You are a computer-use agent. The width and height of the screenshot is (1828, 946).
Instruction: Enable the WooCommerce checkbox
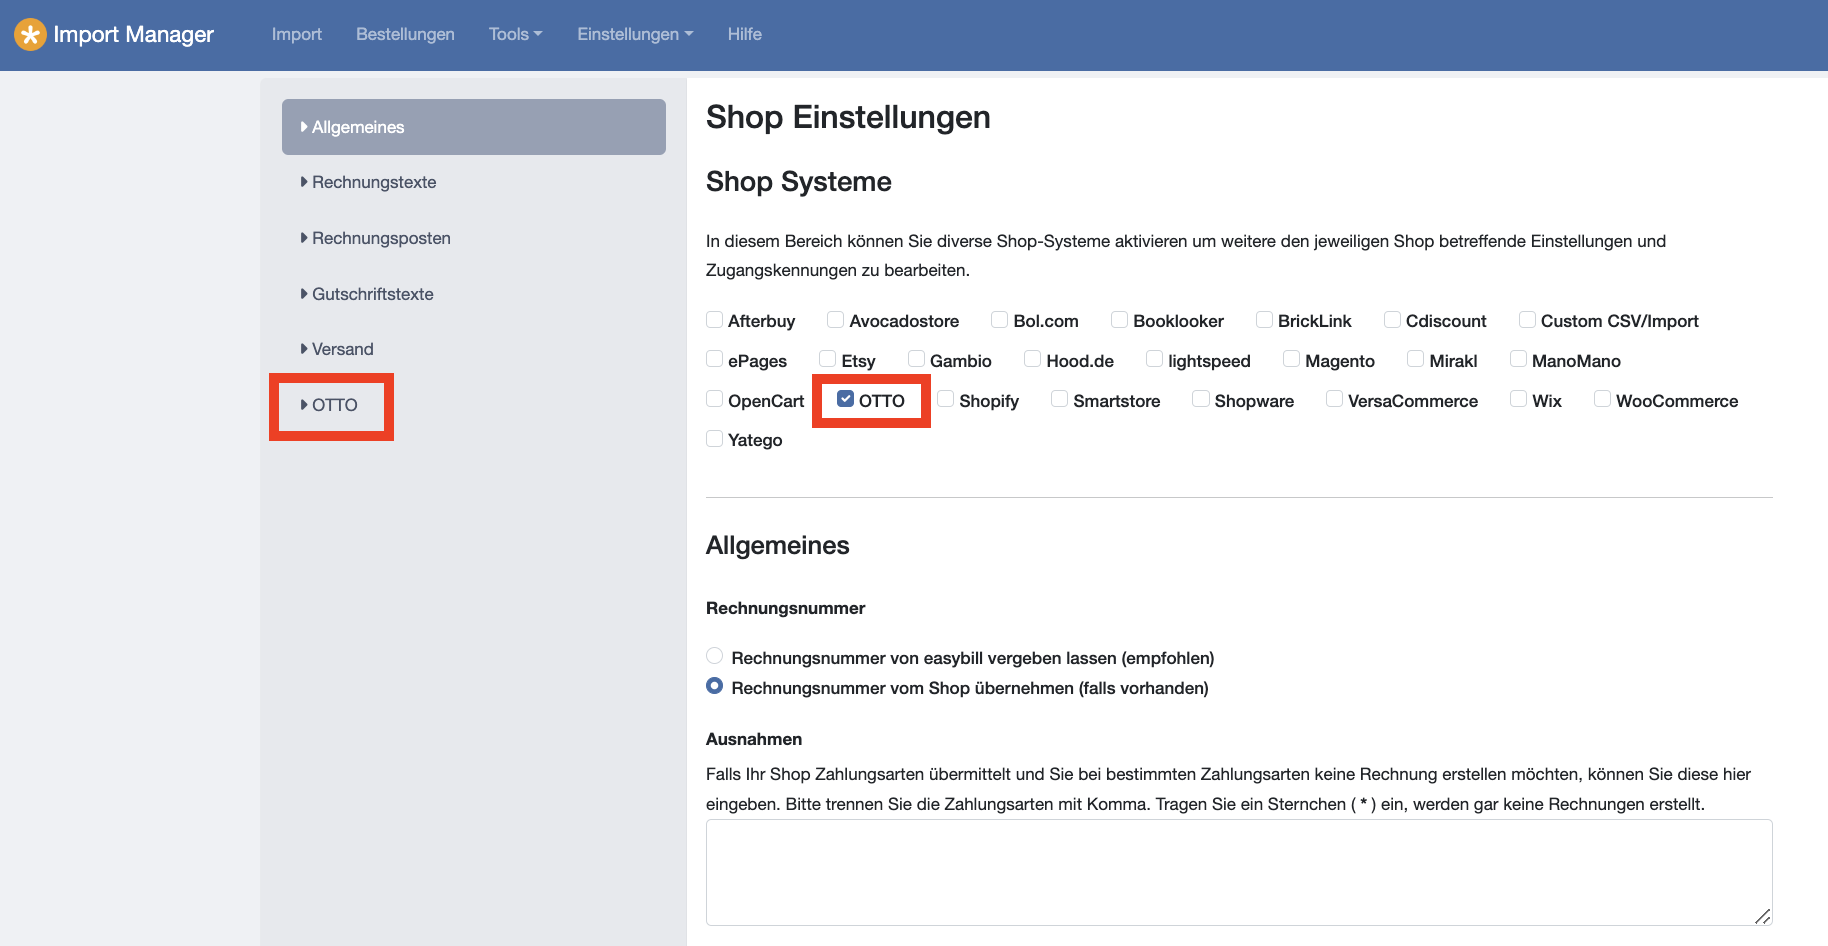pos(1603,399)
